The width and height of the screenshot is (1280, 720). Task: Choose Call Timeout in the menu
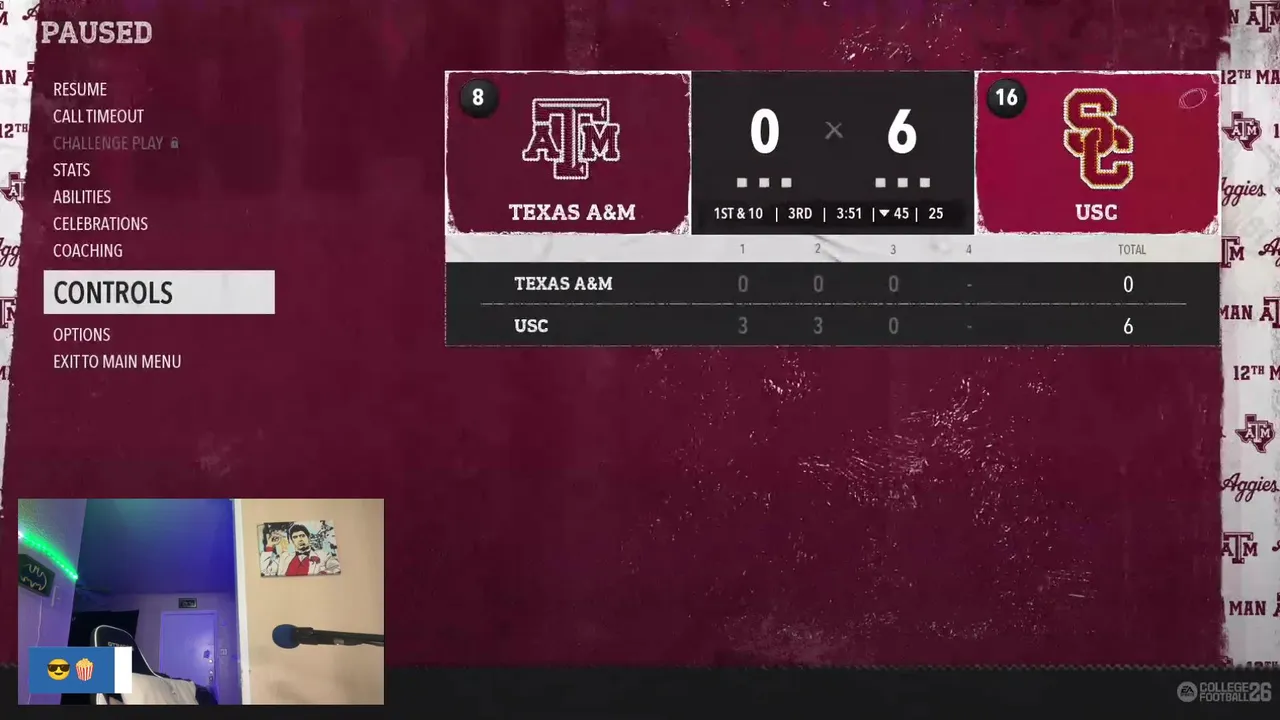98,117
